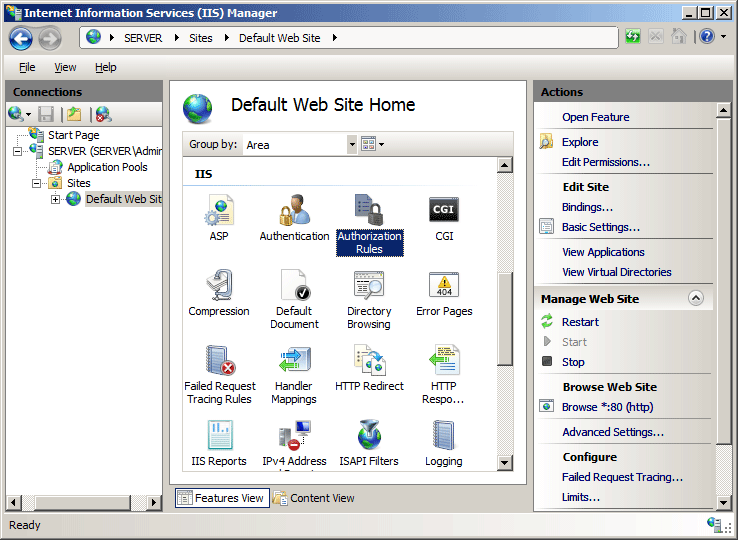Open Advanced Settings link
The width and height of the screenshot is (738, 540).
(612, 432)
